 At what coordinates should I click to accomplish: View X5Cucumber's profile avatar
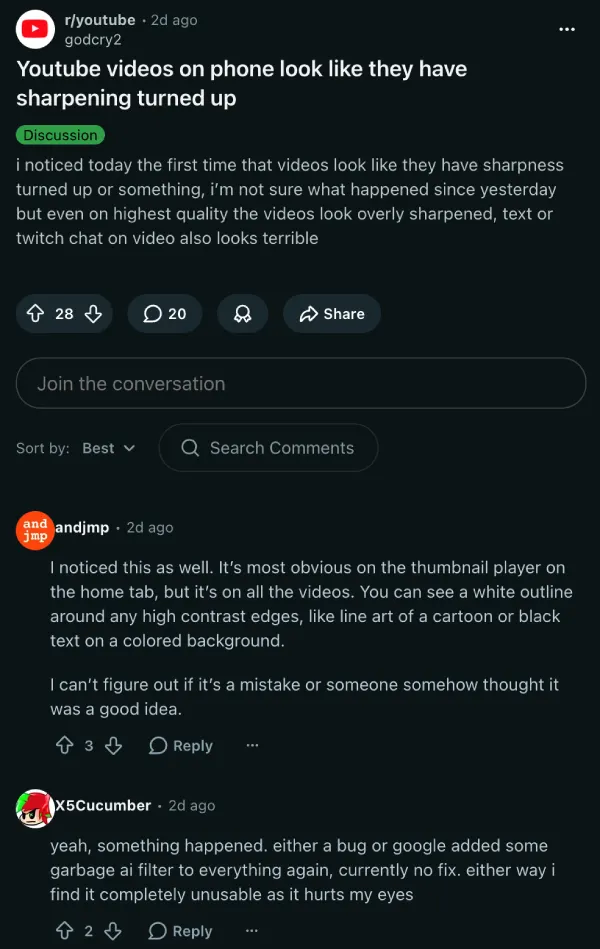(35, 807)
